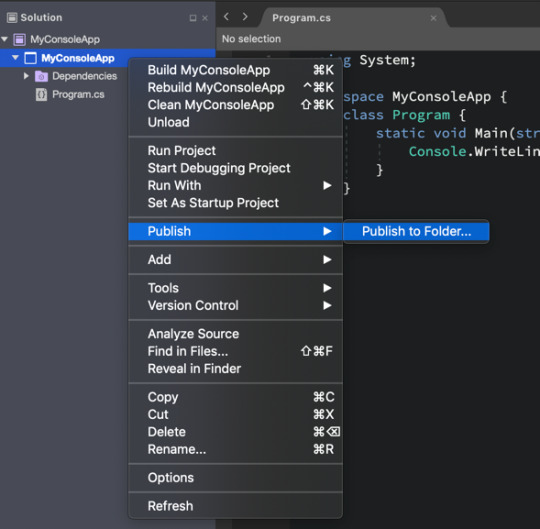Click the MyConsoleApp solution icon

pos(19,40)
